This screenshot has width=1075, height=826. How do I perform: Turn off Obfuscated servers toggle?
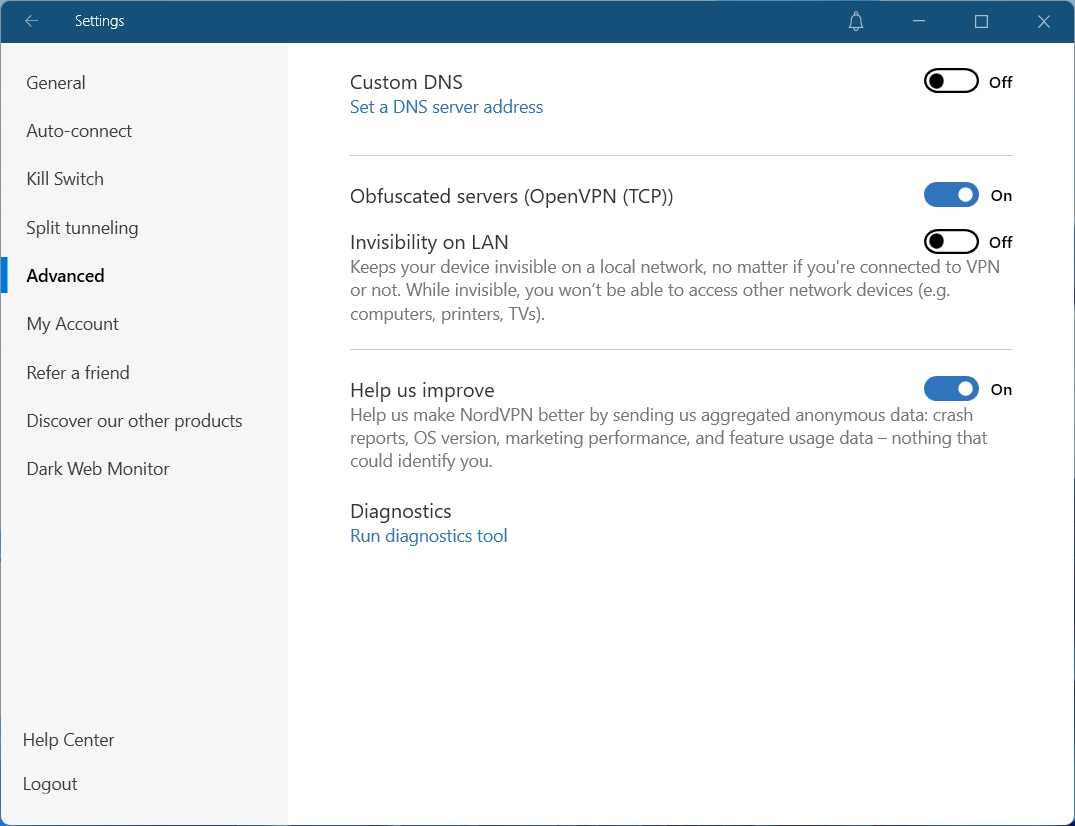click(x=950, y=195)
